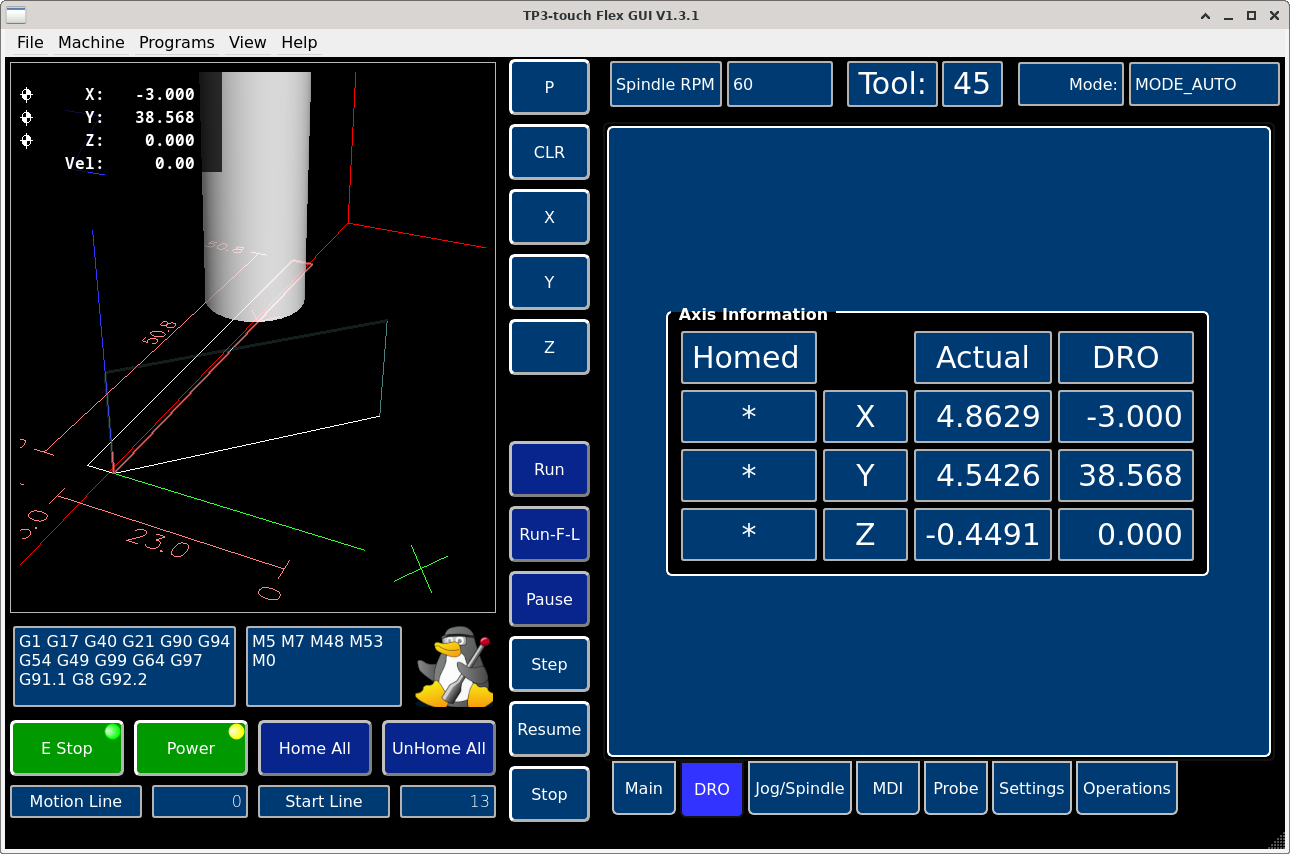Viewport: 1290px width, 854px height.
Task: Switch to the Y axis view
Action: click(549, 282)
